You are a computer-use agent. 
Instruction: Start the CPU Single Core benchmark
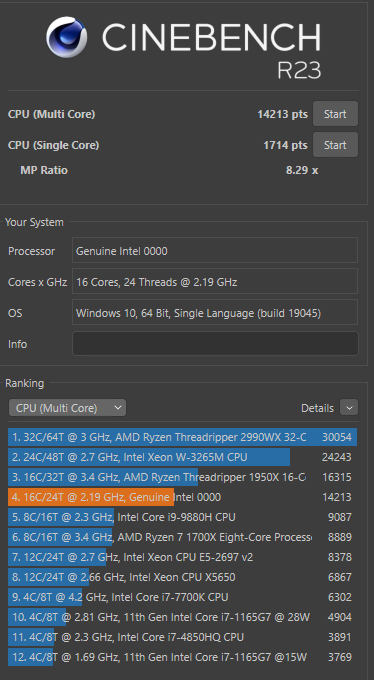[335, 145]
